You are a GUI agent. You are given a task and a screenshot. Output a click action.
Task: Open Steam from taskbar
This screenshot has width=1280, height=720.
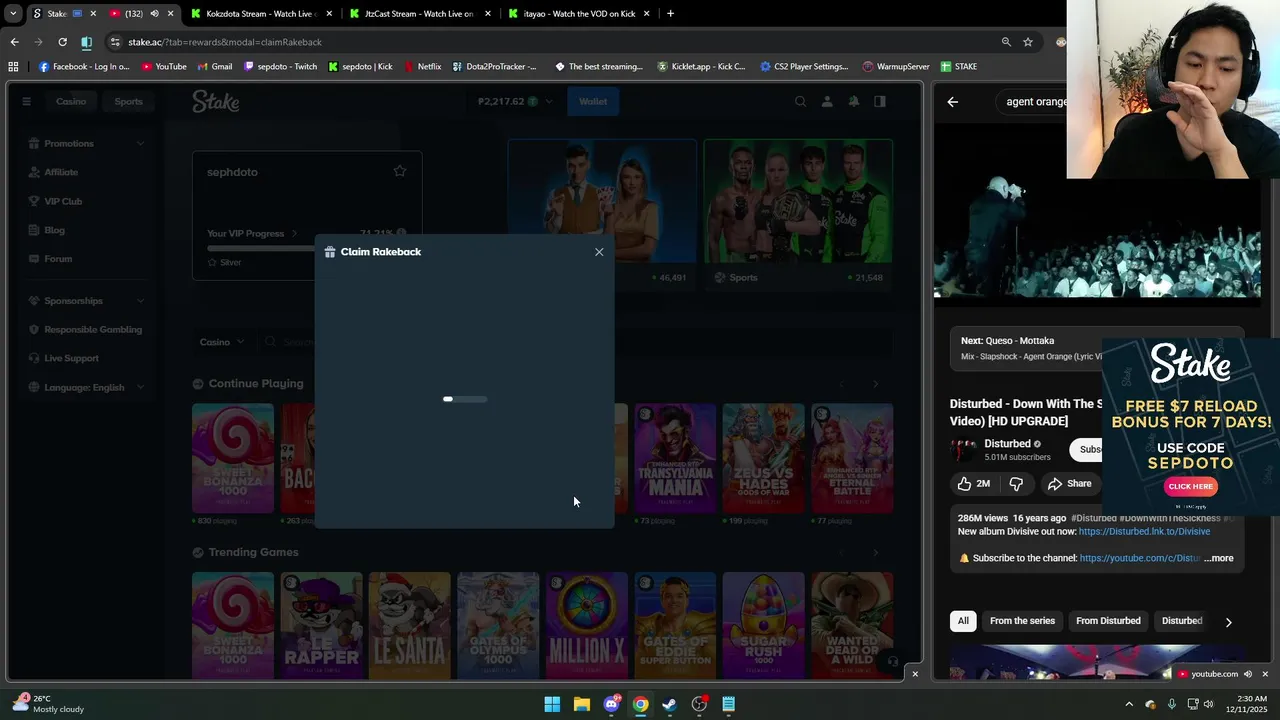[670, 704]
